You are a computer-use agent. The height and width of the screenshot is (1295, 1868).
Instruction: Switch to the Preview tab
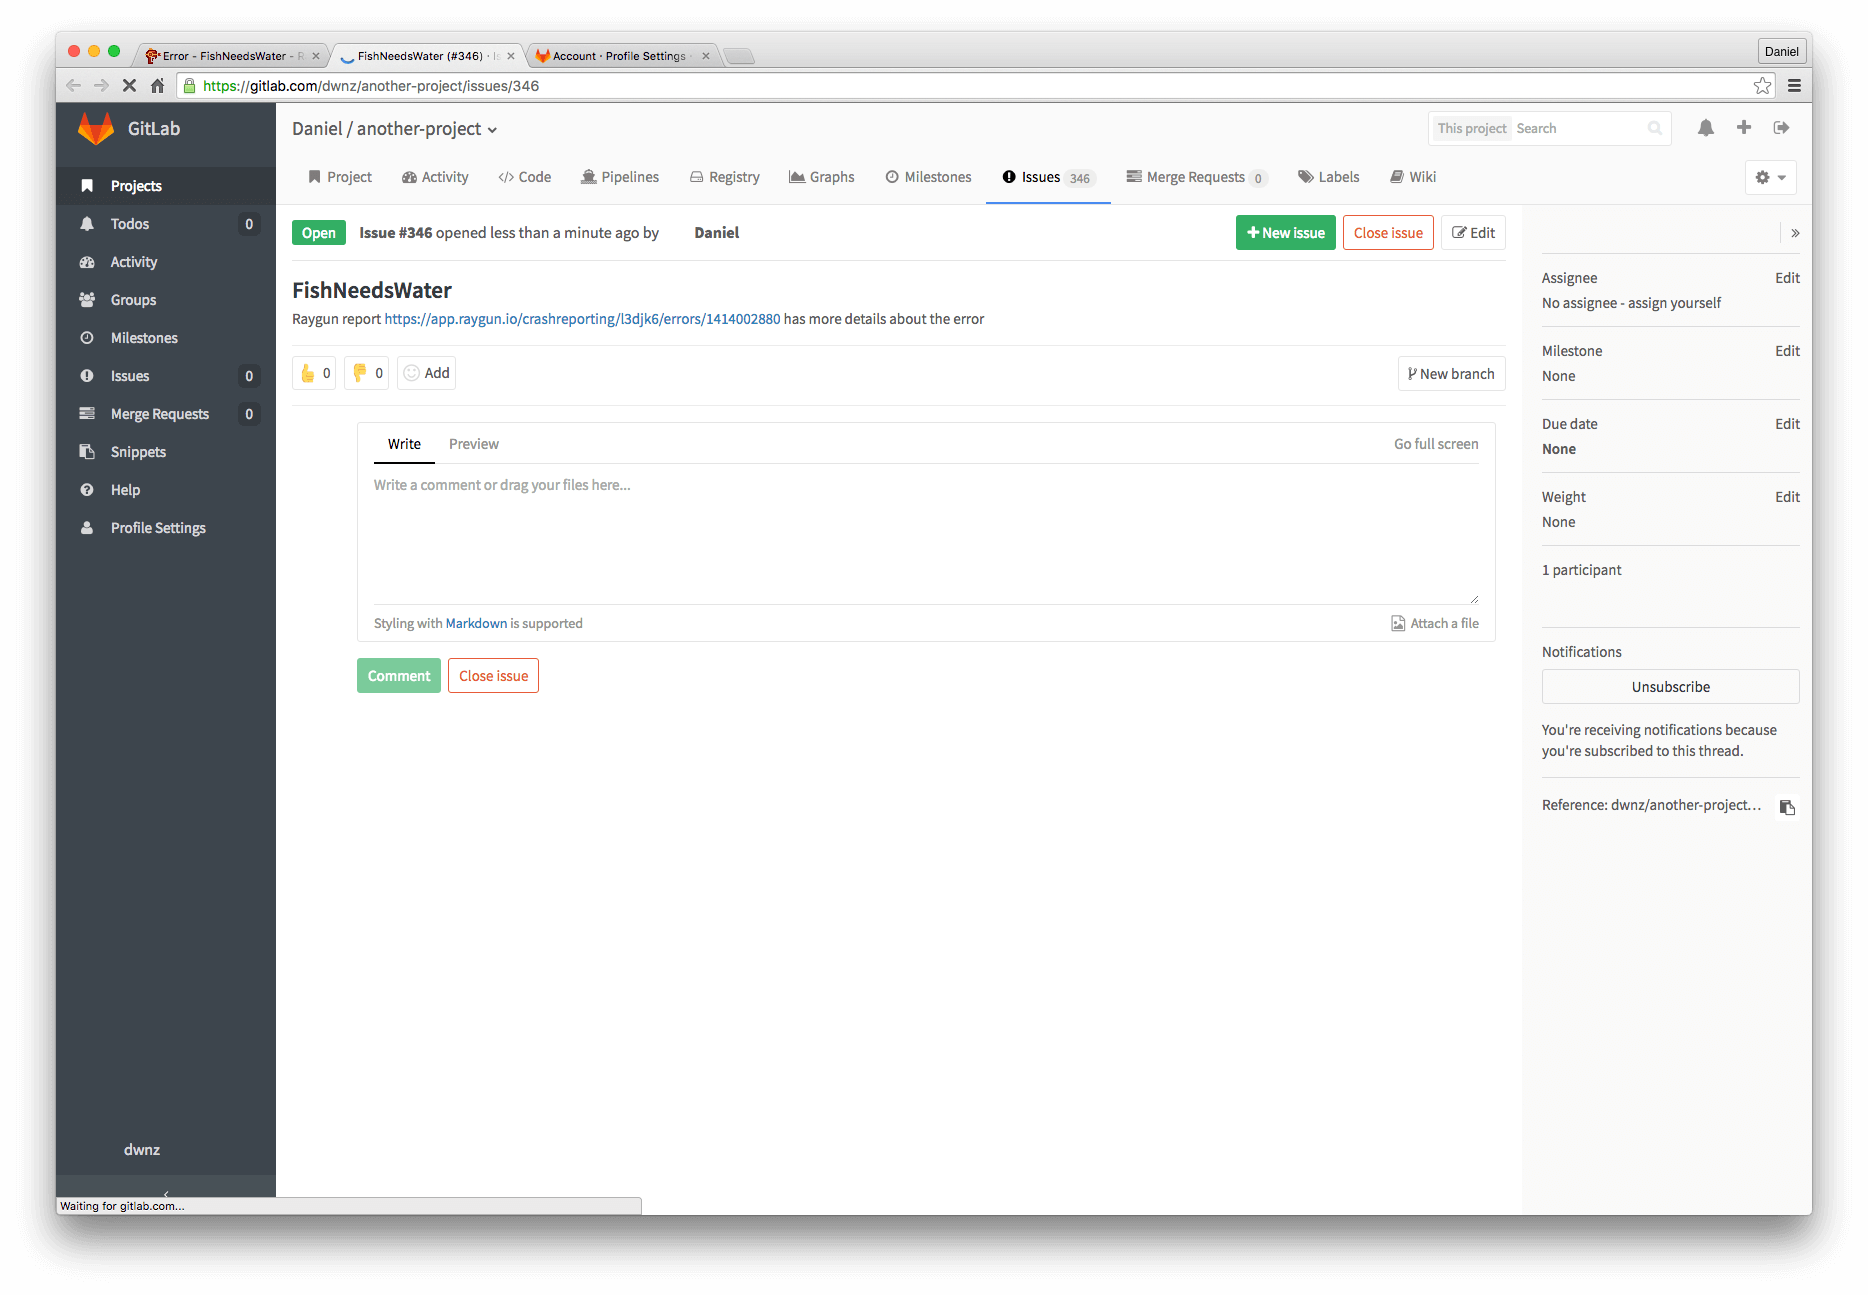pyautogui.click(x=473, y=443)
